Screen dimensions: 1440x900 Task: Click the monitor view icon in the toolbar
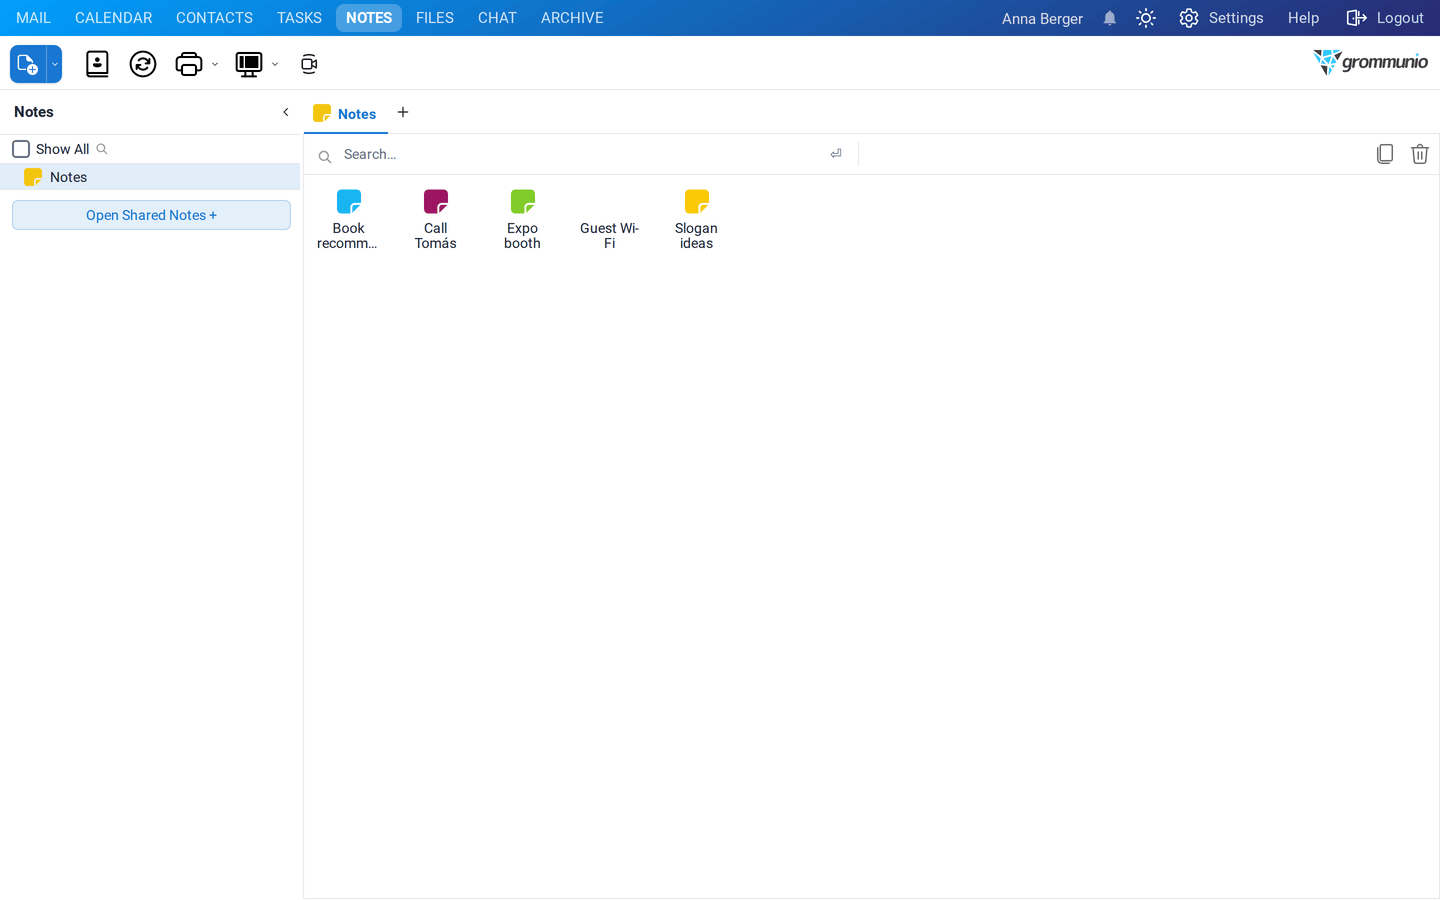(x=248, y=64)
